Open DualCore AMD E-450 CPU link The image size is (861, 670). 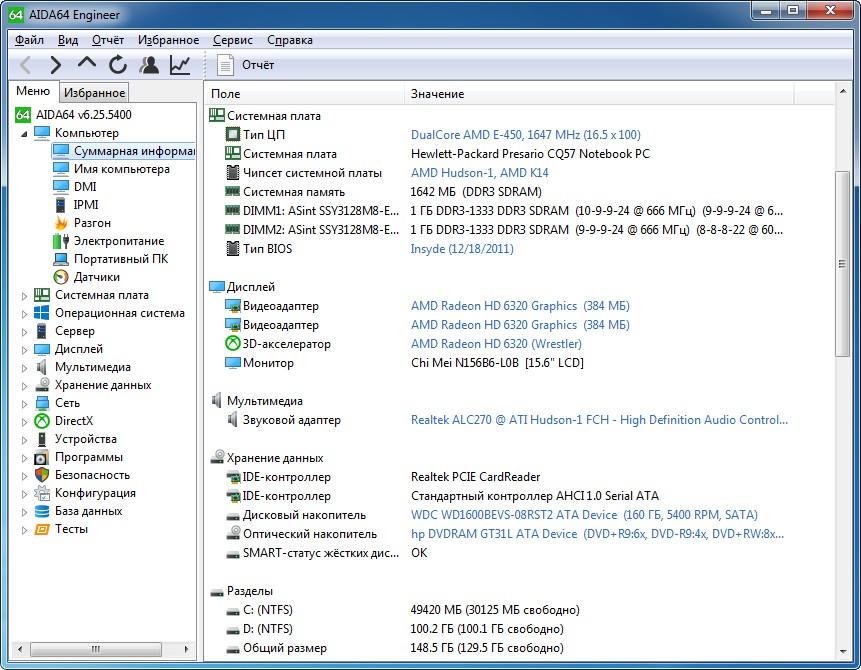[x=525, y=135]
